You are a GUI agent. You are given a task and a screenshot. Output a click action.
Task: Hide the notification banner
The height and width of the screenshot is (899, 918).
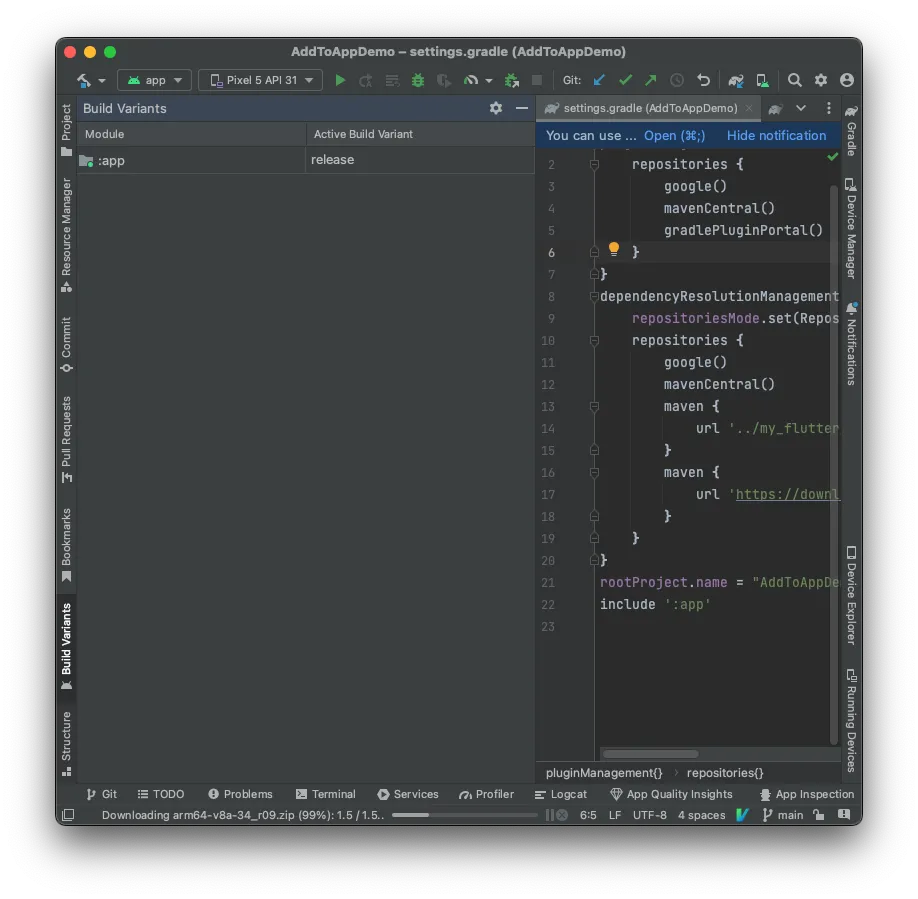[777, 135]
